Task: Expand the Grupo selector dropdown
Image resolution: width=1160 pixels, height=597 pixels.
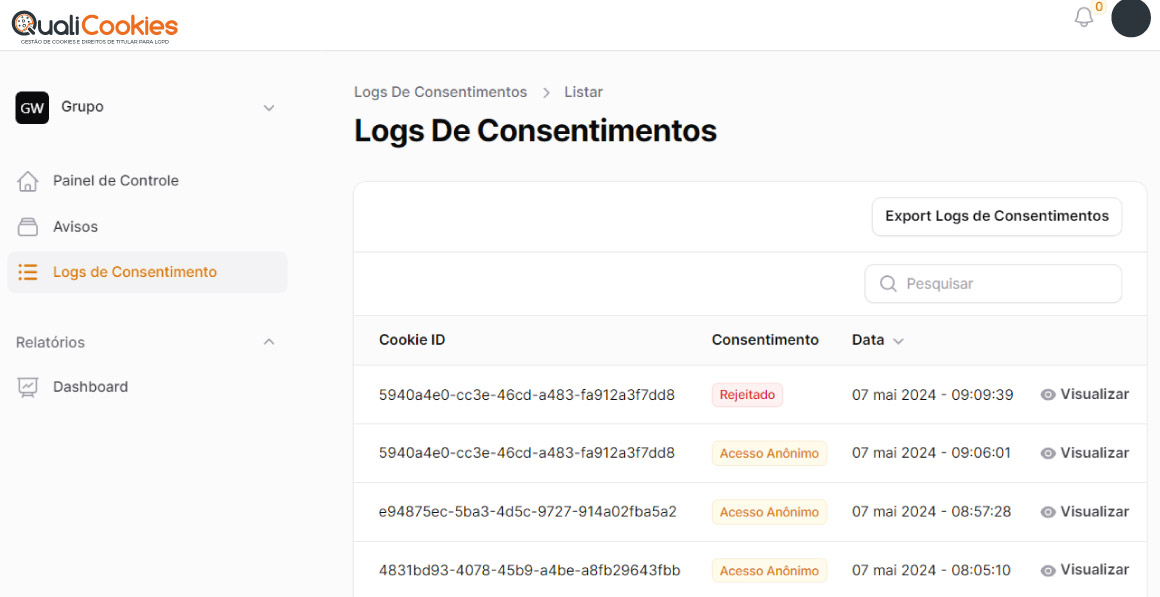Action: tap(268, 108)
